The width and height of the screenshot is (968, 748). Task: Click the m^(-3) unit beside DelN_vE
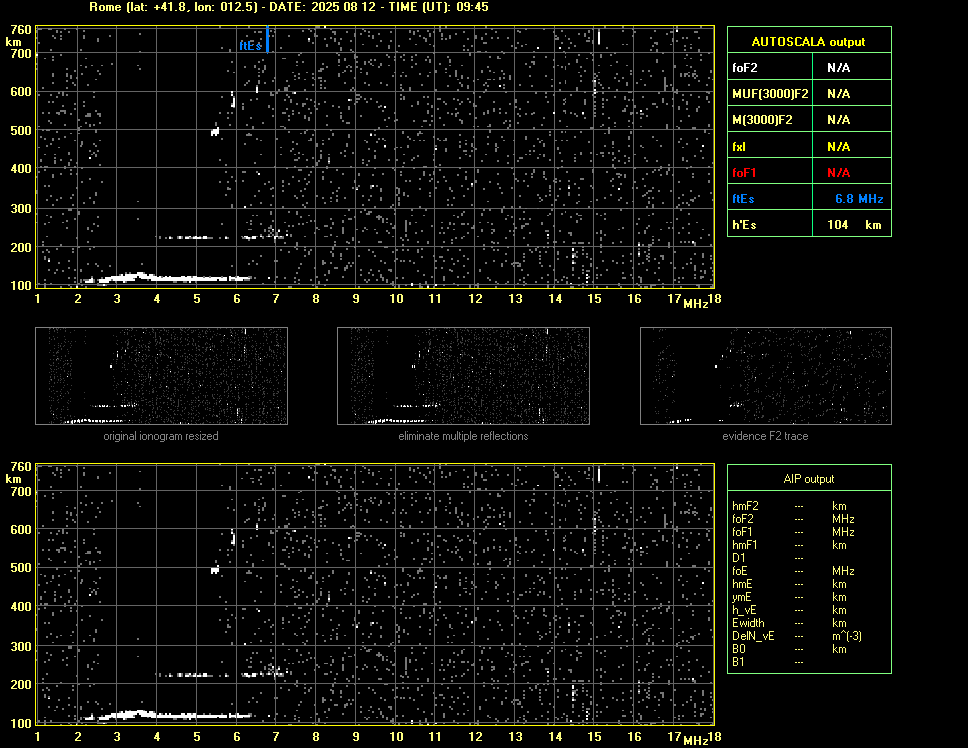[x=847, y=636]
